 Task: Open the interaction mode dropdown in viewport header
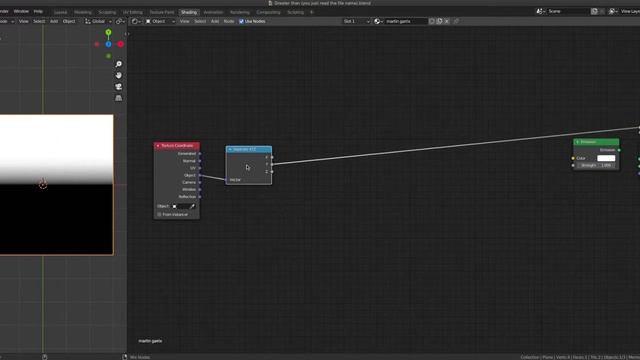pyautogui.click(x=7, y=21)
